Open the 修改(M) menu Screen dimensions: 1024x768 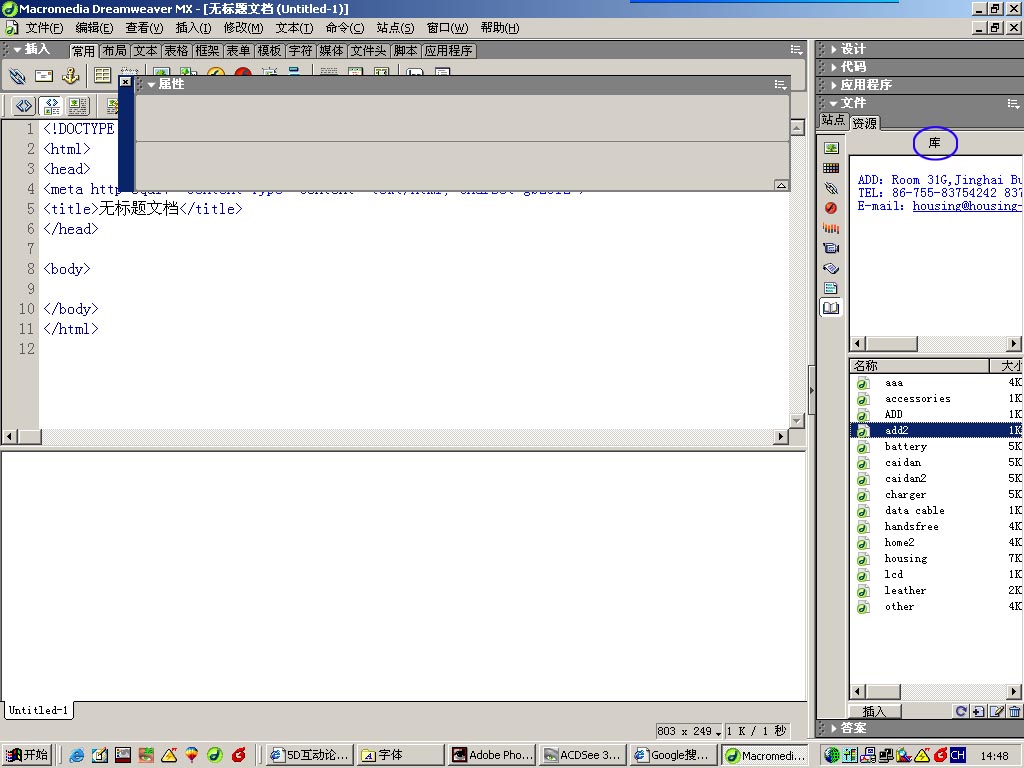243,28
